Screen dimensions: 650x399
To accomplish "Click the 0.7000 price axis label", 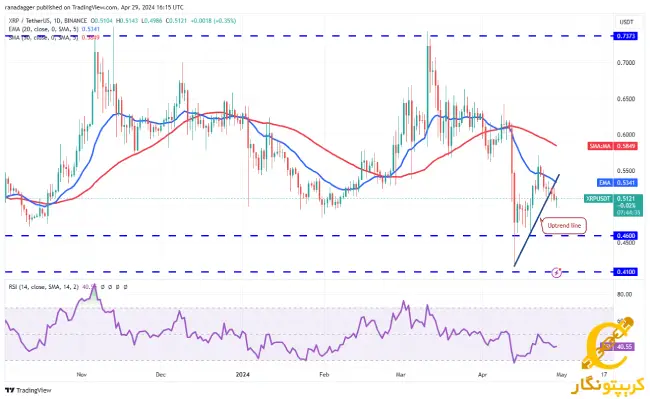I will click(626, 63).
